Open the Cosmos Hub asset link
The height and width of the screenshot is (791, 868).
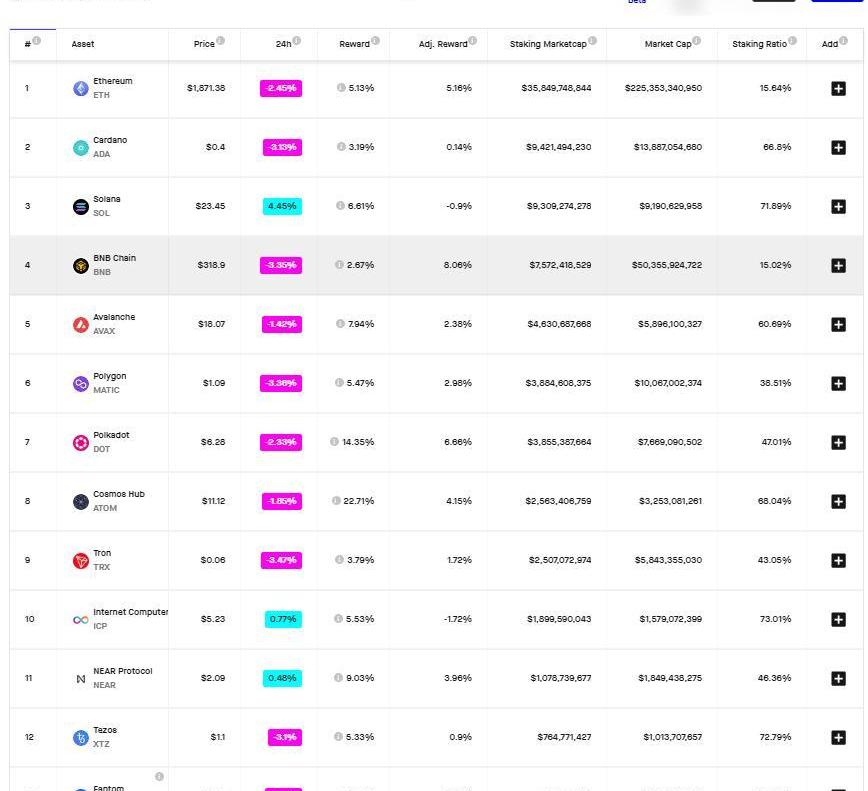tap(118, 494)
